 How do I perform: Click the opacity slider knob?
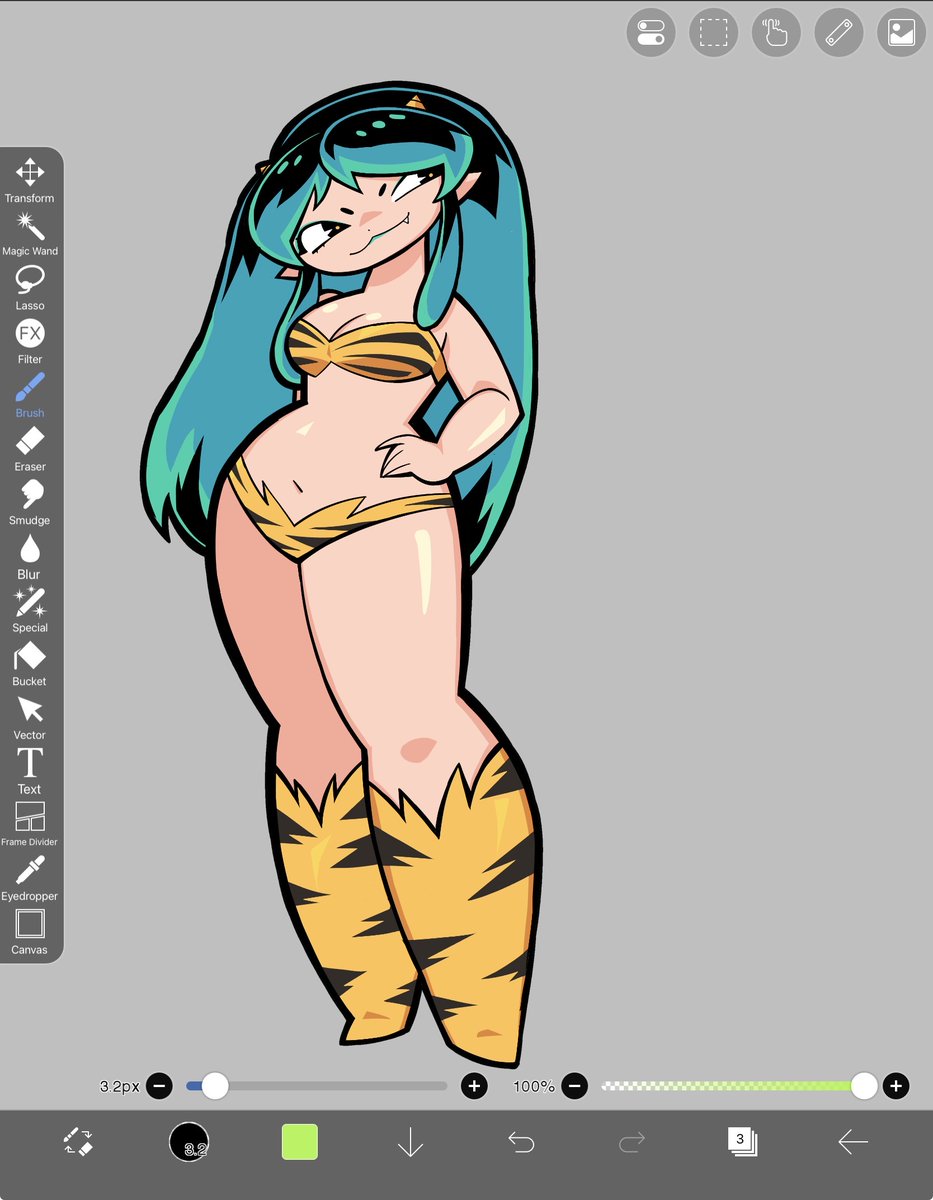[x=864, y=1086]
